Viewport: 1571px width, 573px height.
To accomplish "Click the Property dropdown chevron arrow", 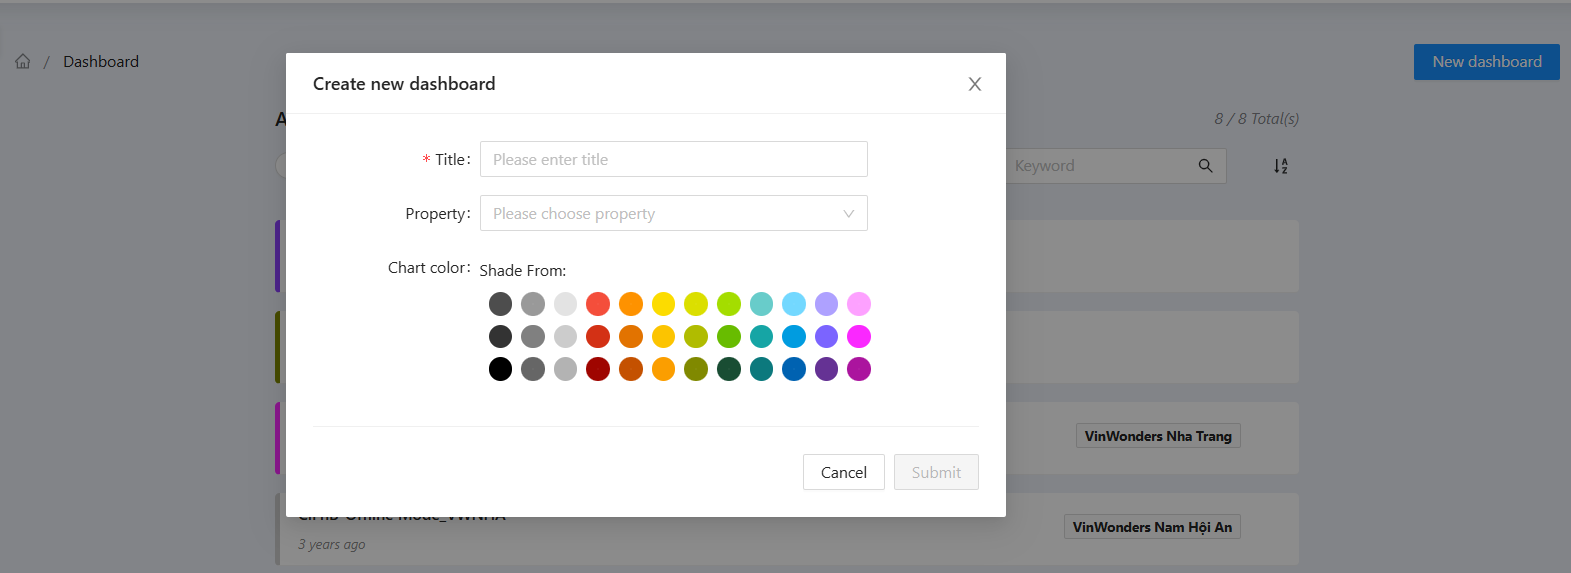I will [x=848, y=214].
